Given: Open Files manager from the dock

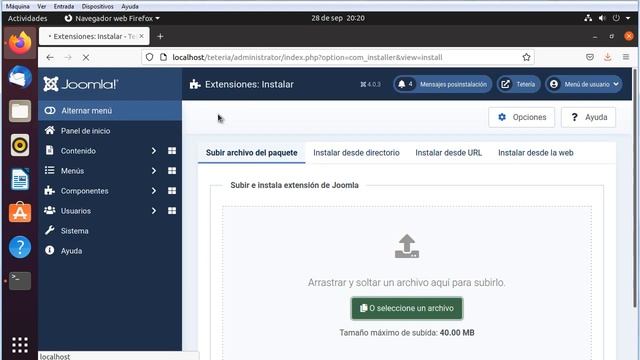Looking at the screenshot, I should (x=20, y=111).
